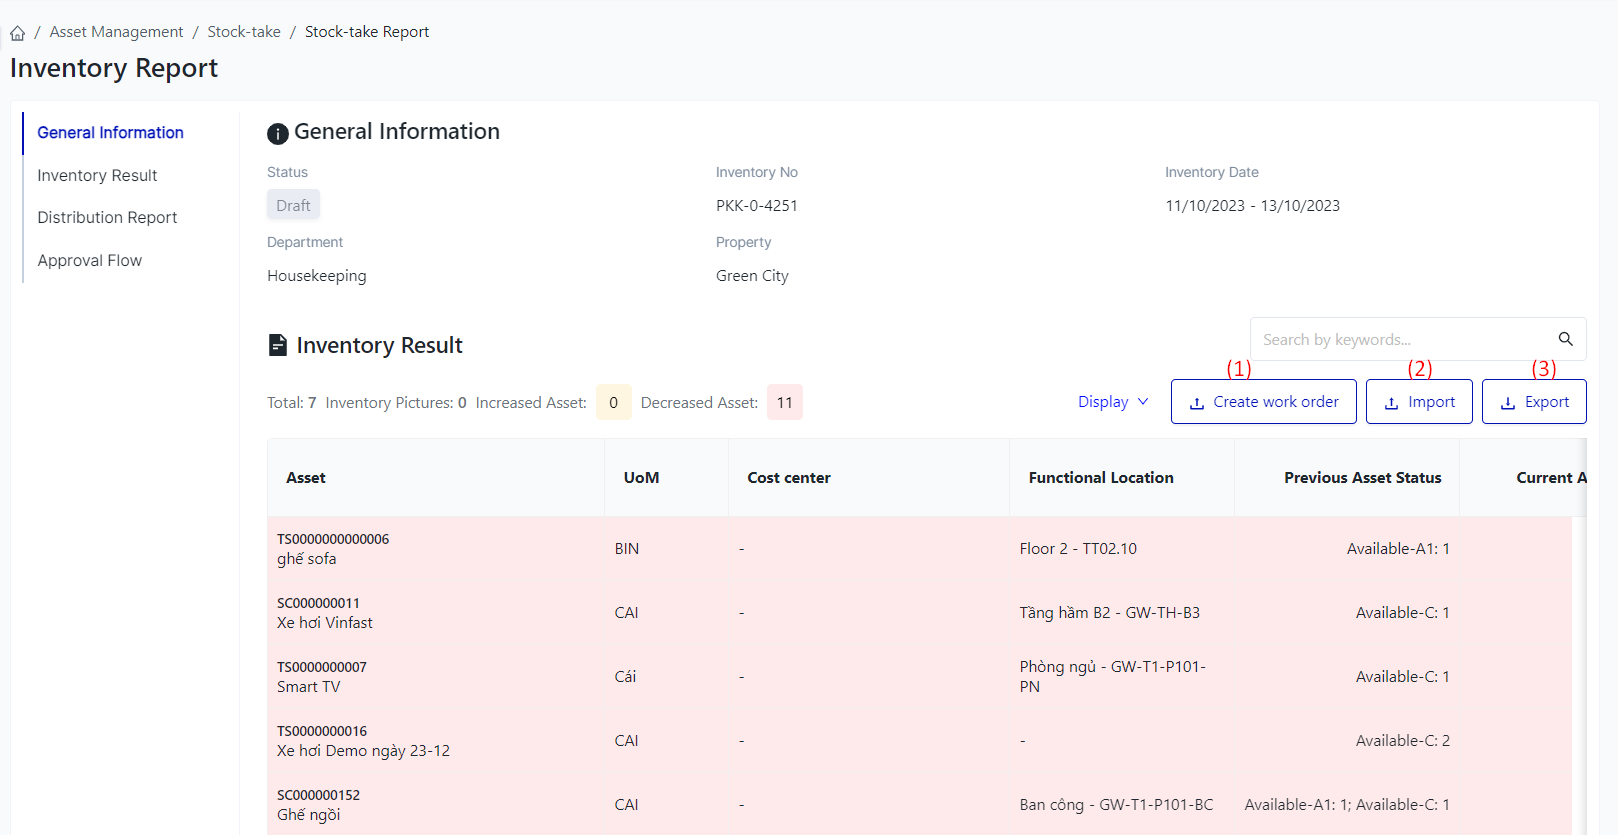
Task: Open the Display dropdown
Action: click(x=1113, y=402)
